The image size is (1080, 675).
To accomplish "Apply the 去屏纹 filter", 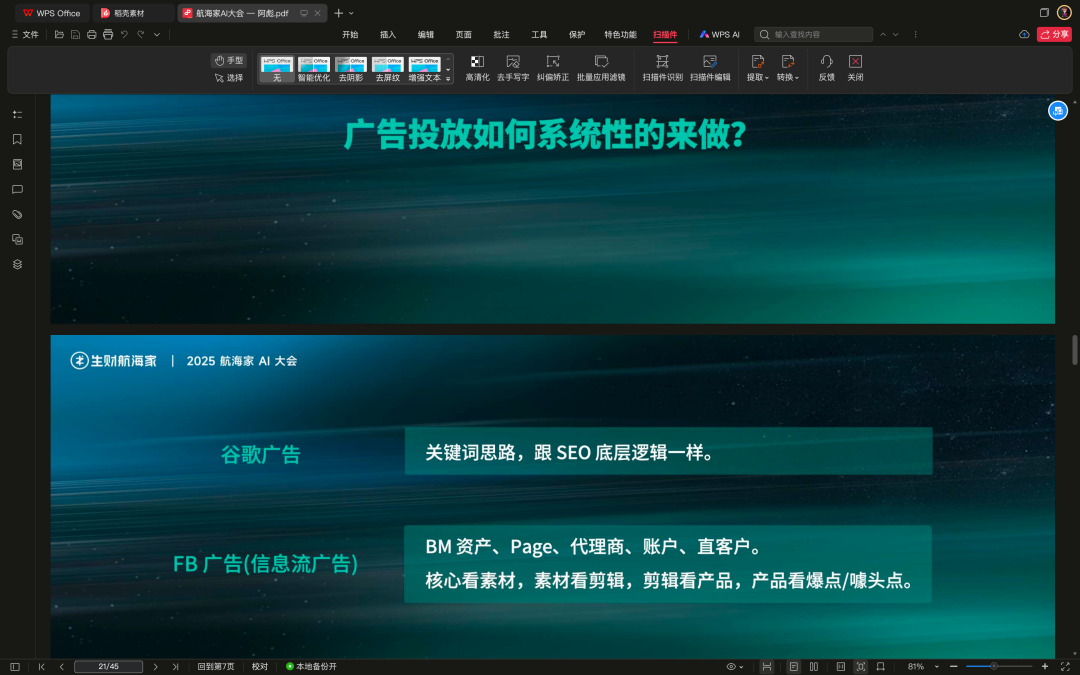I will click(388, 70).
